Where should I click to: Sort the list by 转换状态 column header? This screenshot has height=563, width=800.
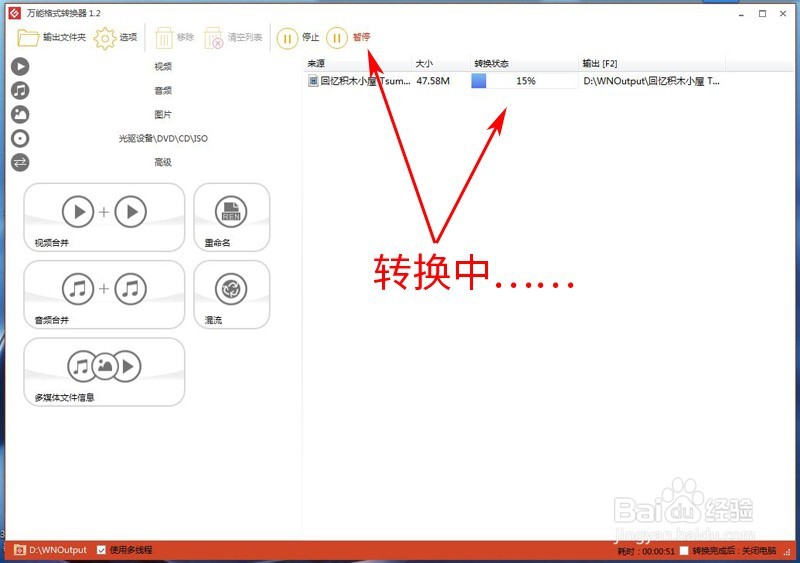(525, 64)
